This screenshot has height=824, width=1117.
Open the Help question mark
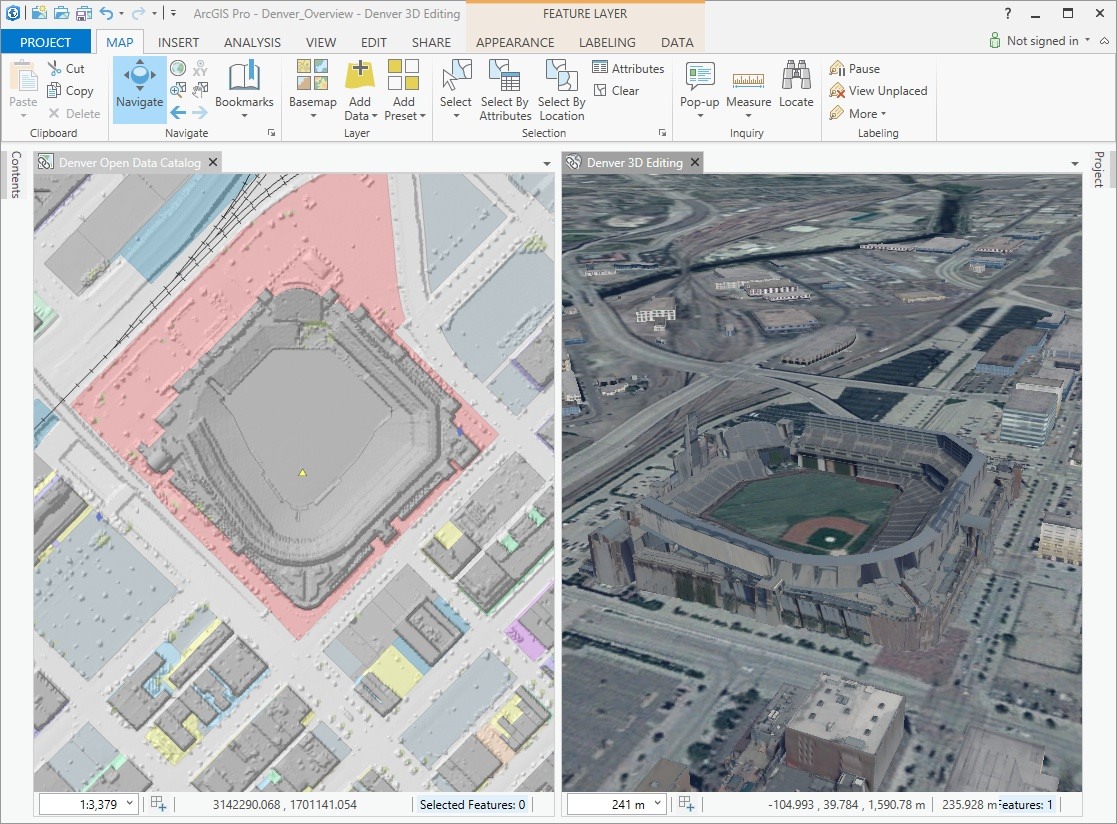[1007, 13]
